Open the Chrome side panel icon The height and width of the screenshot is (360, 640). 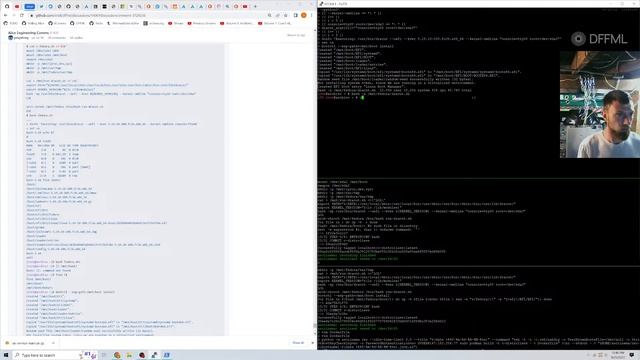[296, 16]
